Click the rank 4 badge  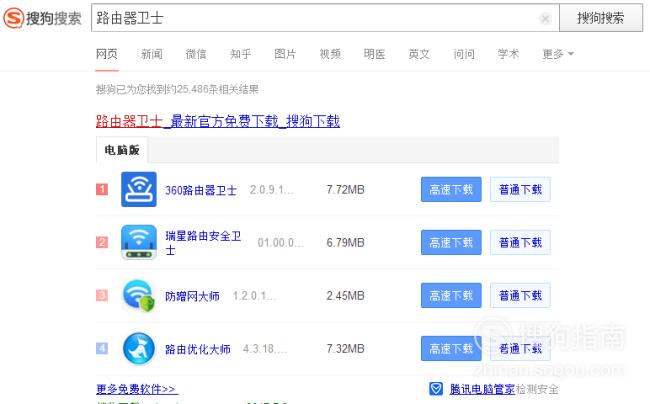[x=102, y=348]
